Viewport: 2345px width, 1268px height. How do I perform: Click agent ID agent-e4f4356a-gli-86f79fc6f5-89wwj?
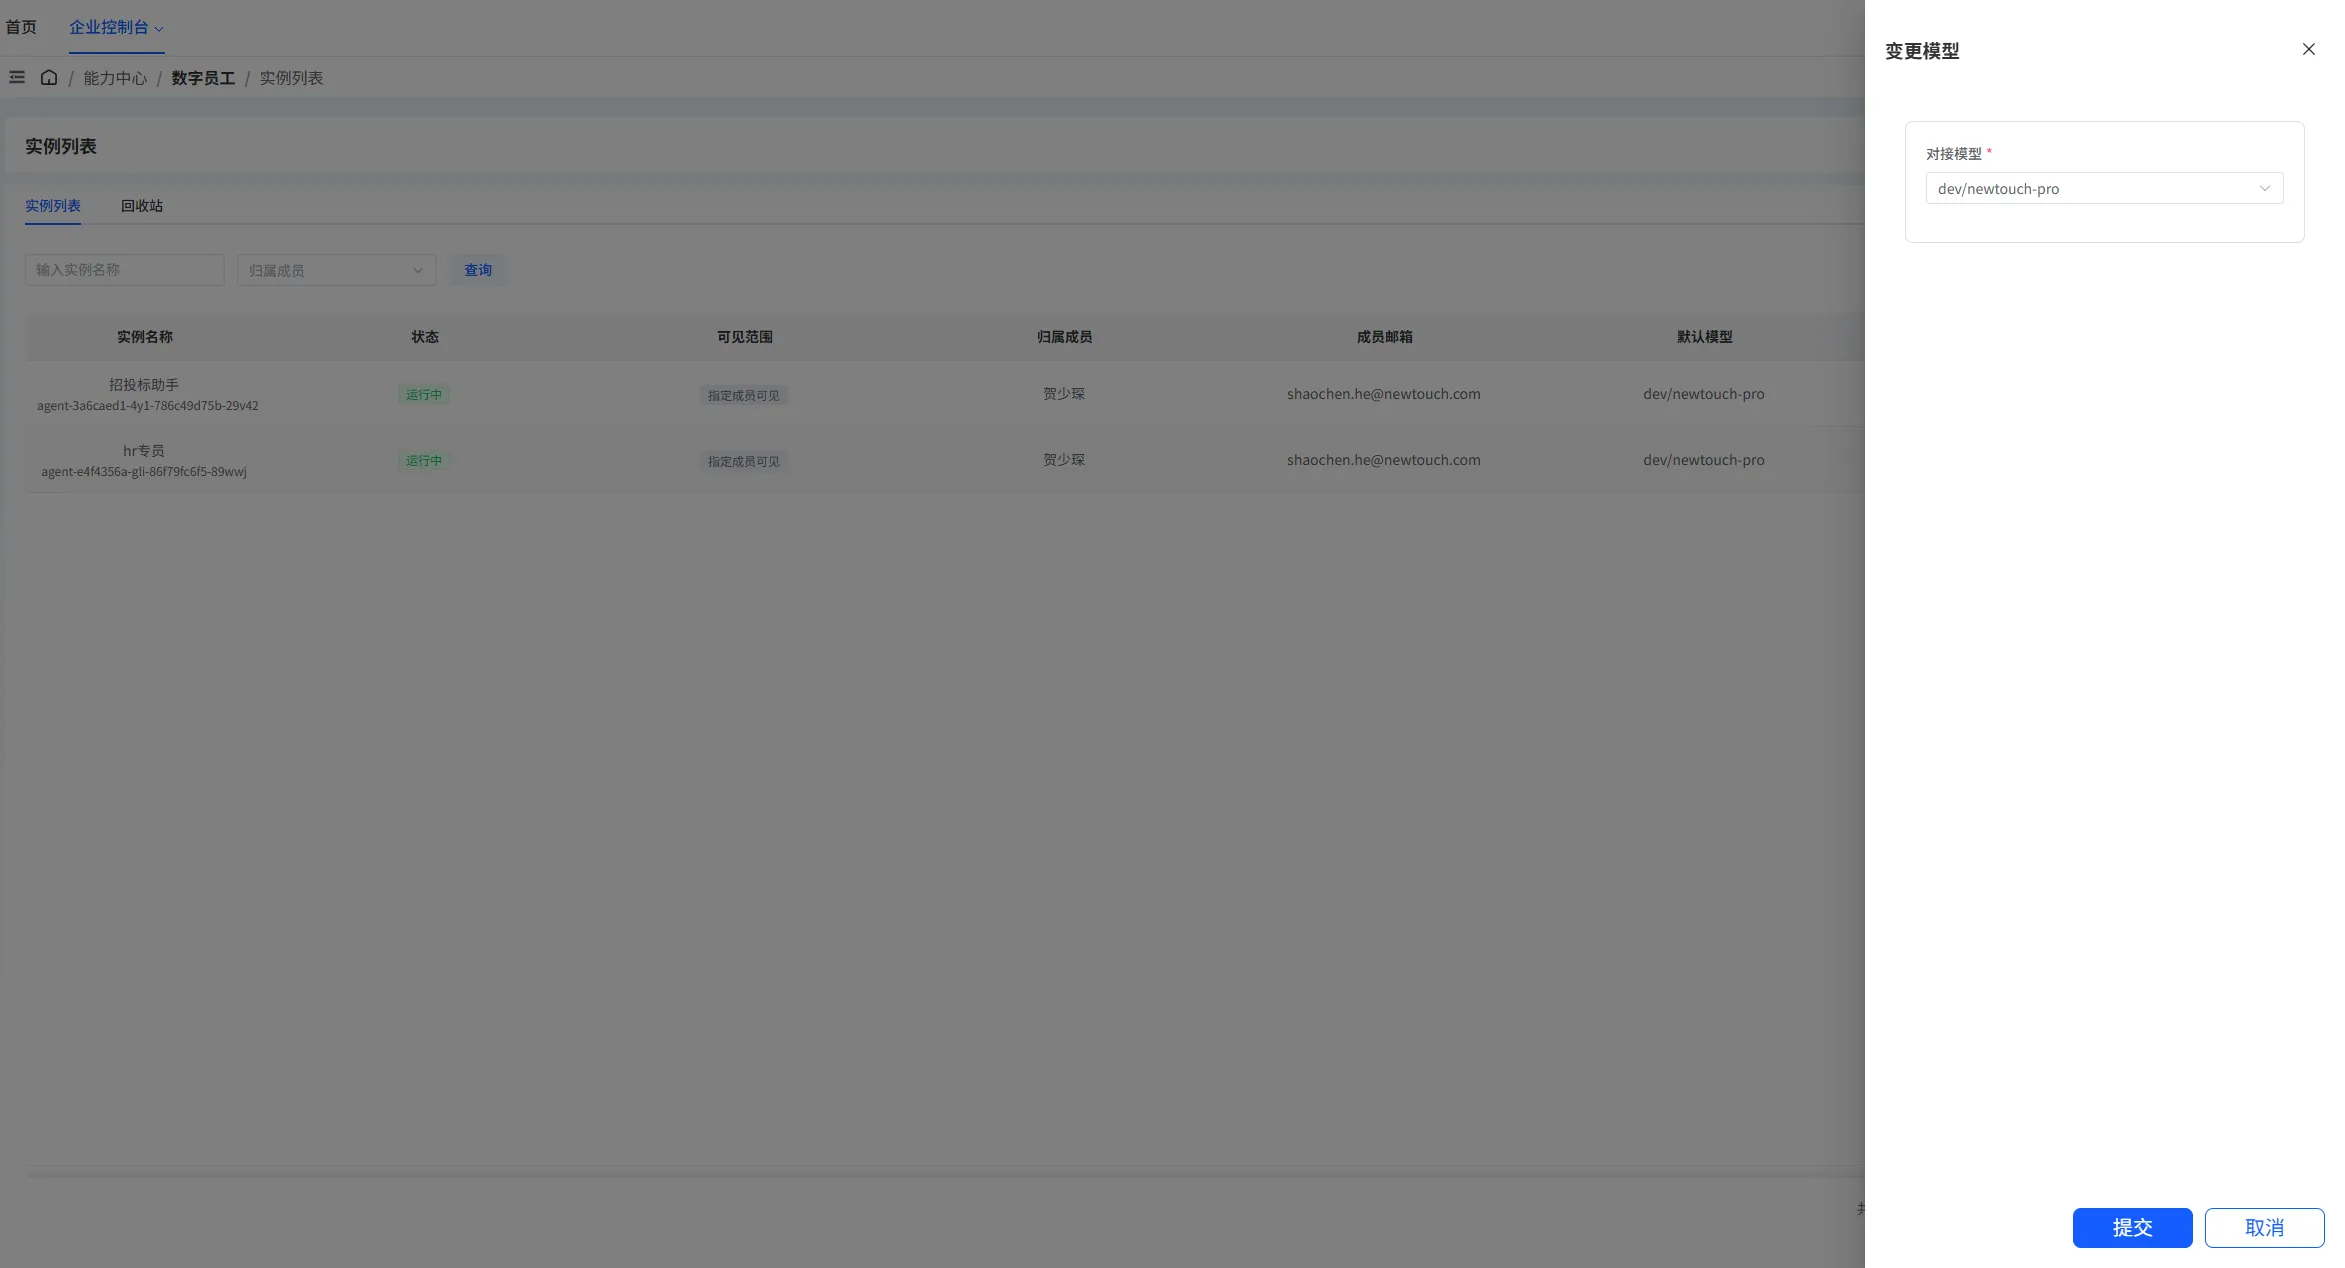pos(144,472)
